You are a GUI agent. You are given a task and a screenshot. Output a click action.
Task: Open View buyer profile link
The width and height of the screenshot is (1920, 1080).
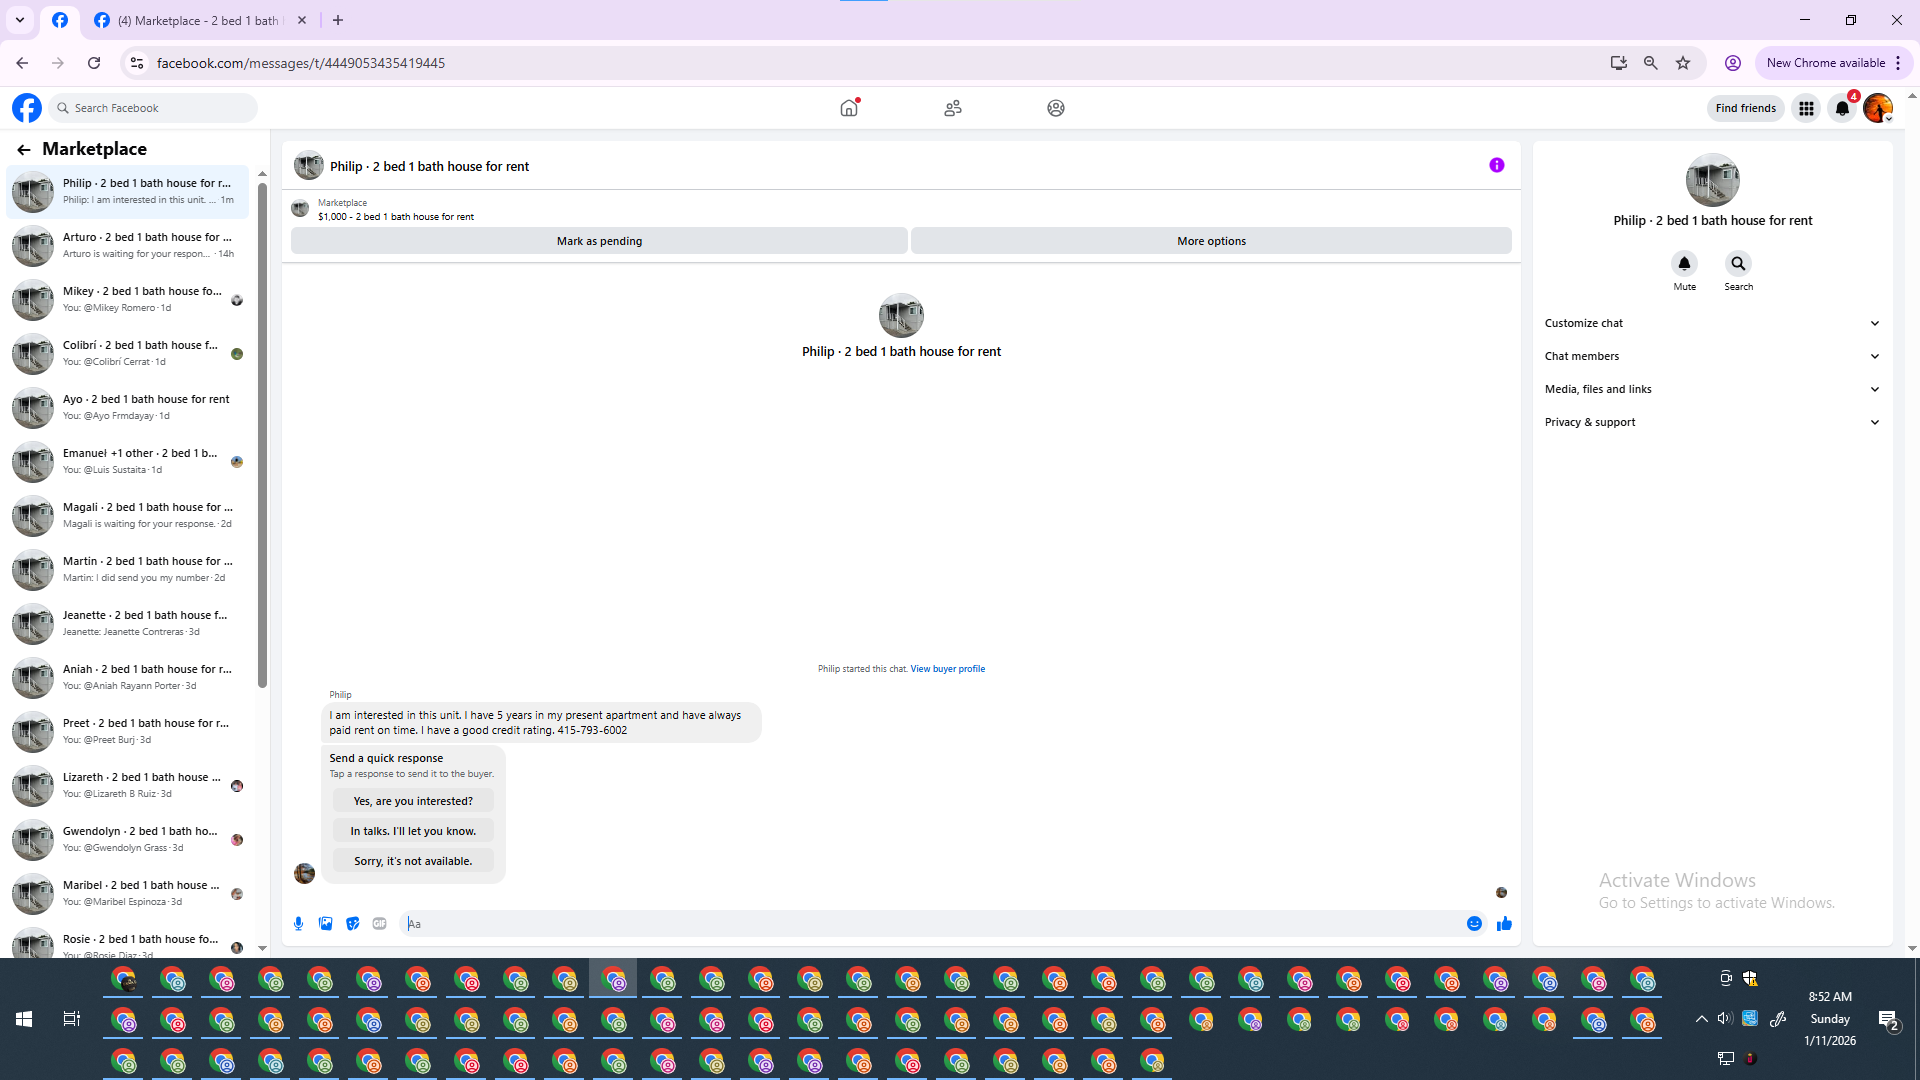pos(947,669)
